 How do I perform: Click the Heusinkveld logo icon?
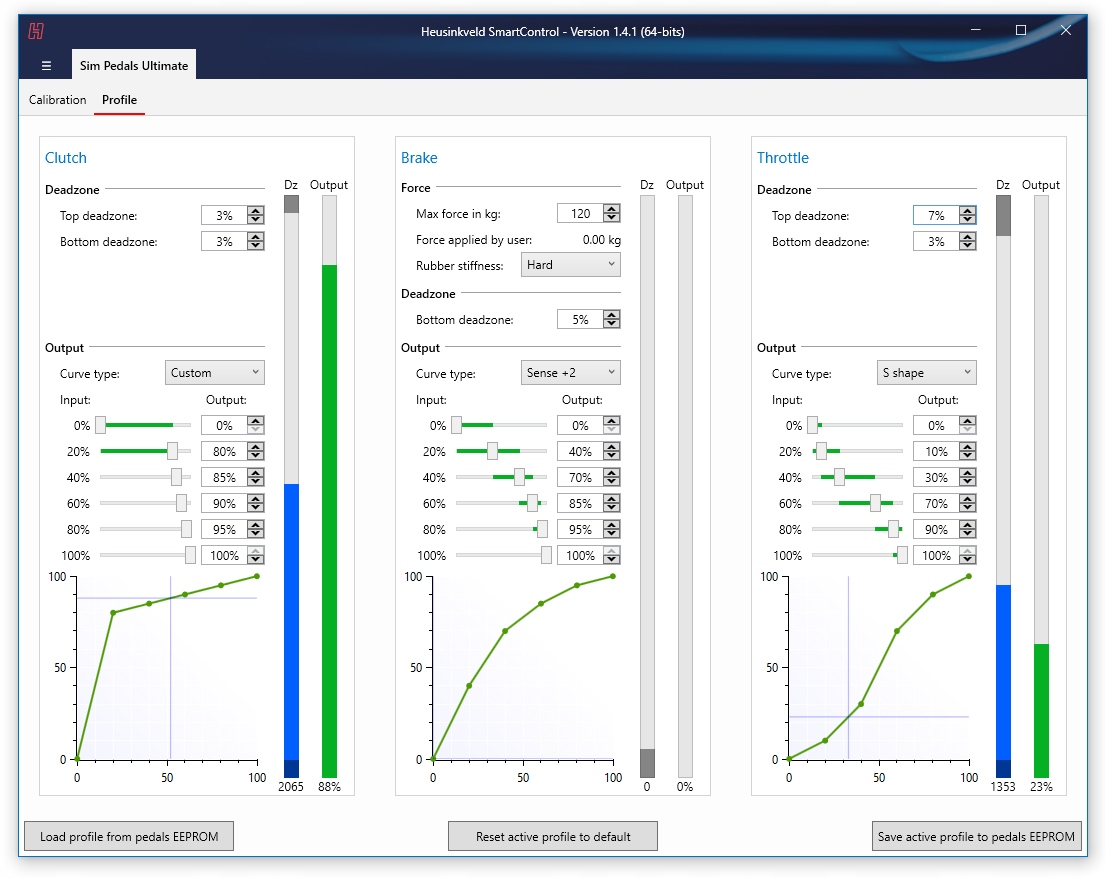click(36, 31)
